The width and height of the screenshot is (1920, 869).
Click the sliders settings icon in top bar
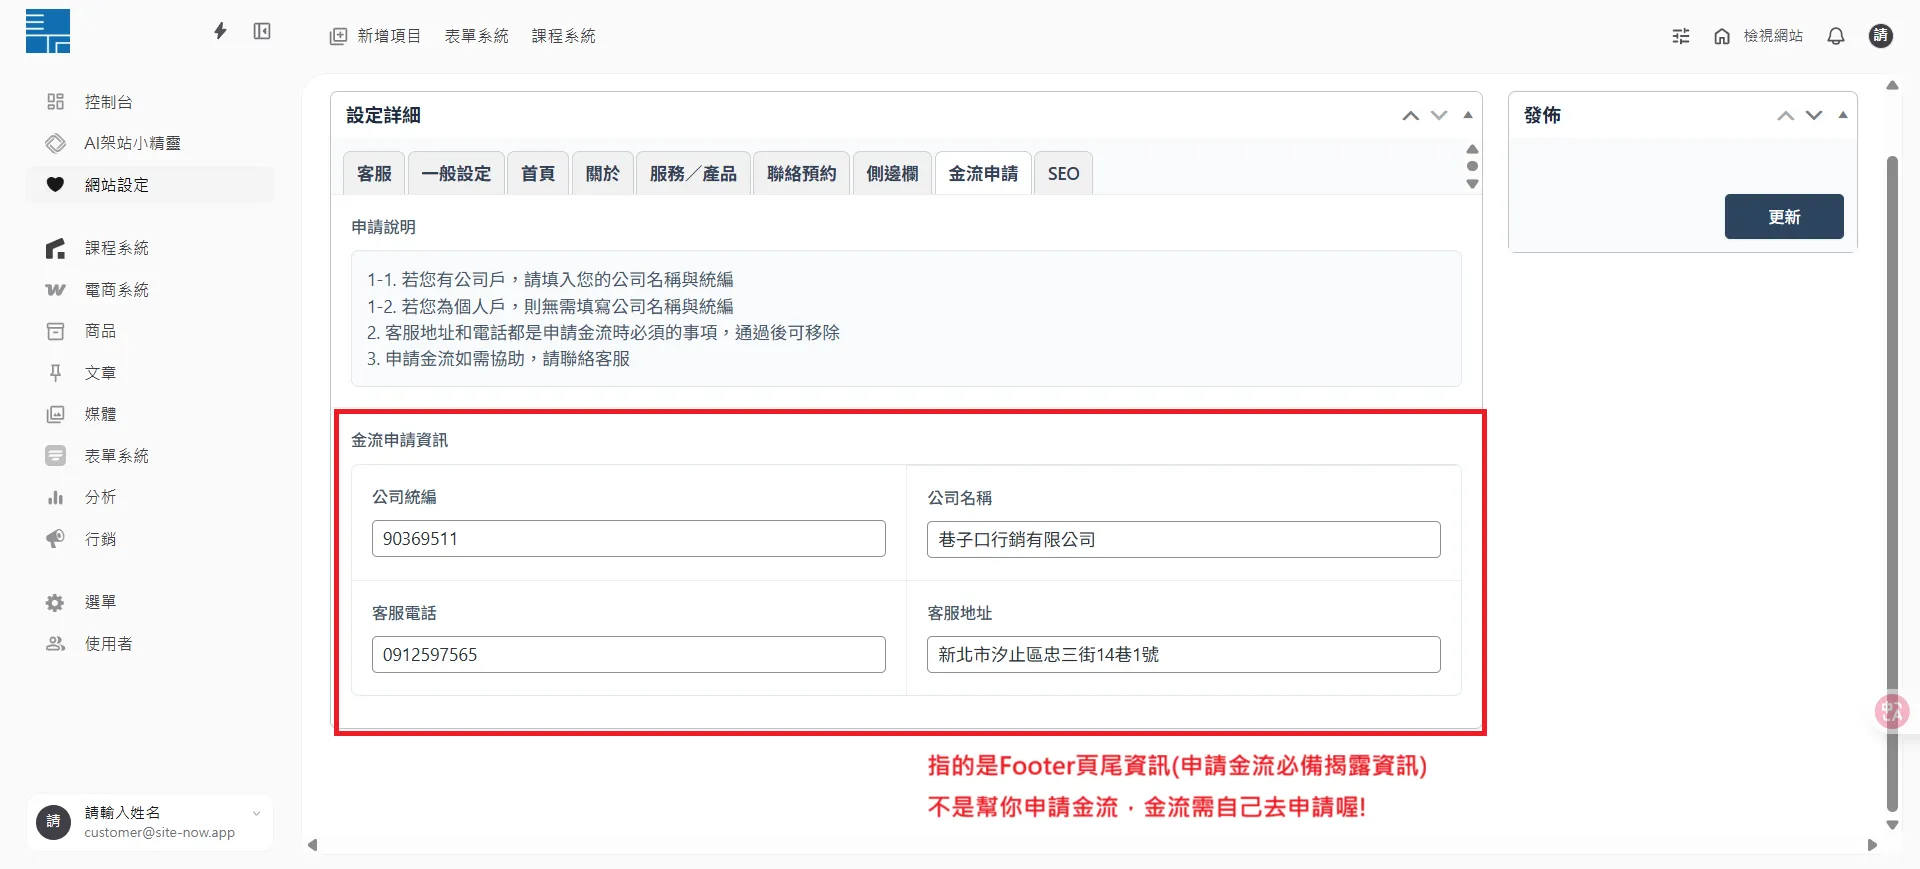tap(1681, 36)
